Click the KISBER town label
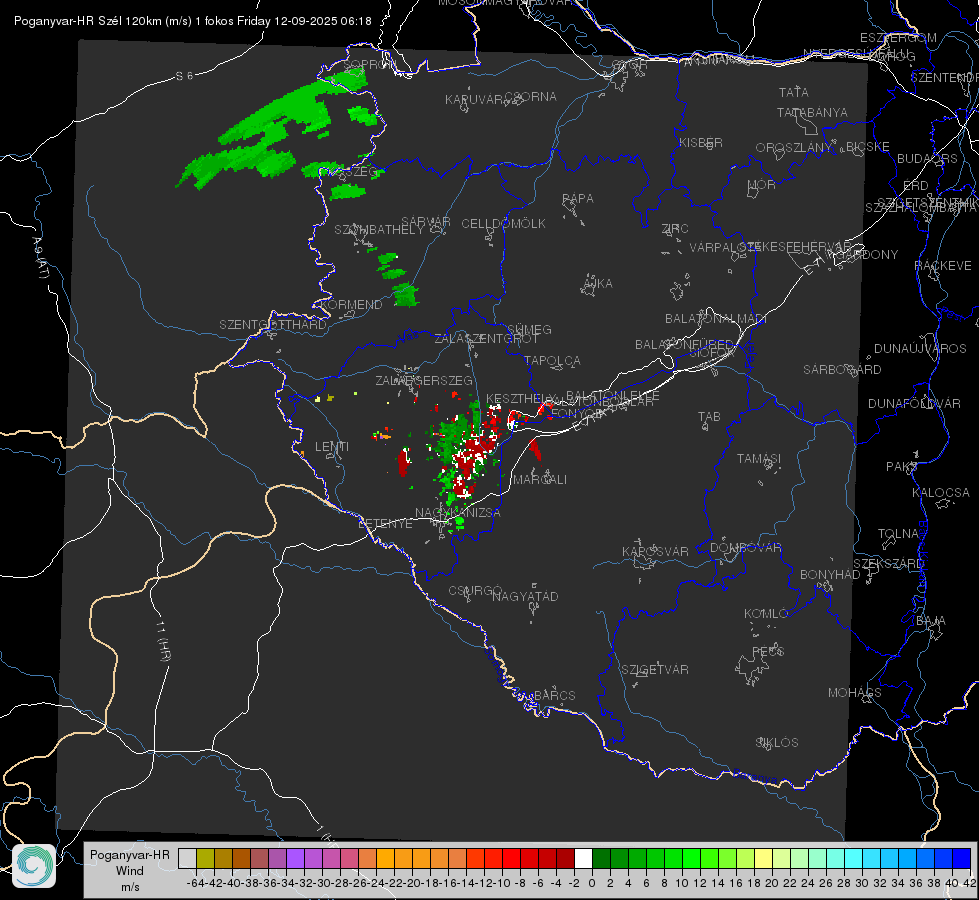 point(701,143)
